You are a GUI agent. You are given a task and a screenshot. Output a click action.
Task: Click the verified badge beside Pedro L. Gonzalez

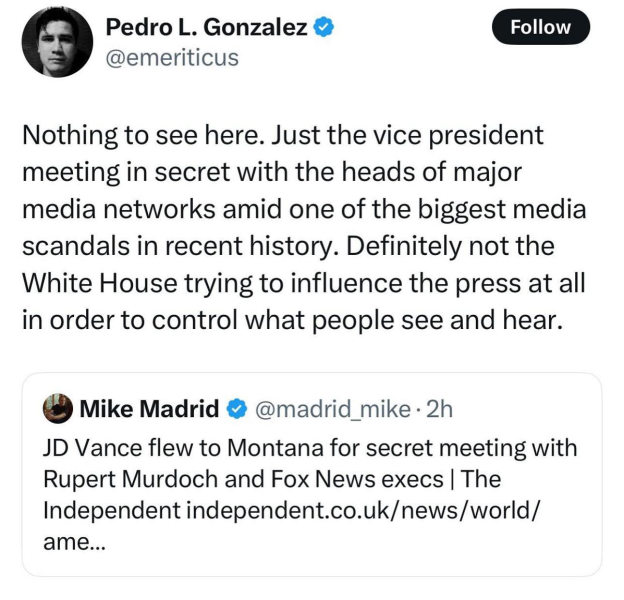pyautogui.click(x=323, y=28)
